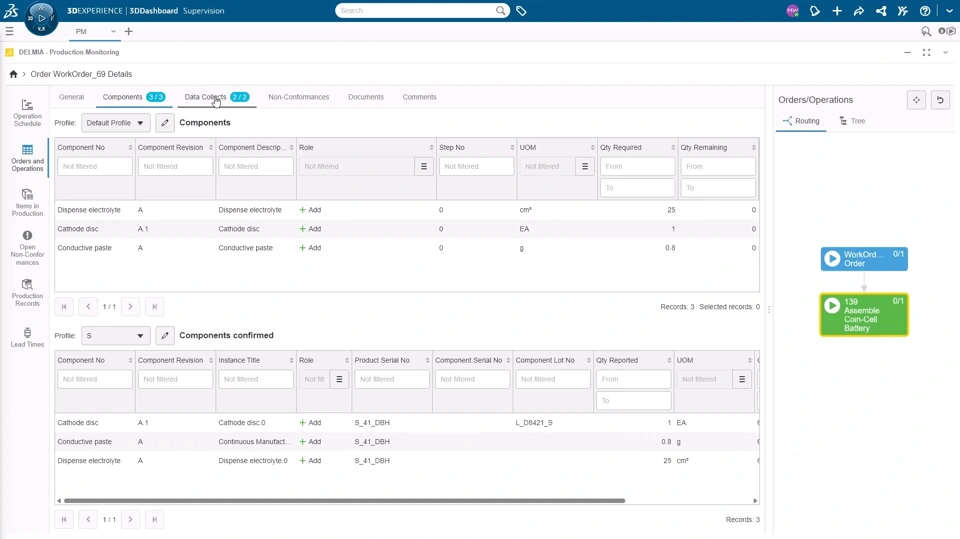This screenshot has height=539, width=960.
Task: Click the tag icon beside search
Action: pyautogui.click(x=521, y=10)
